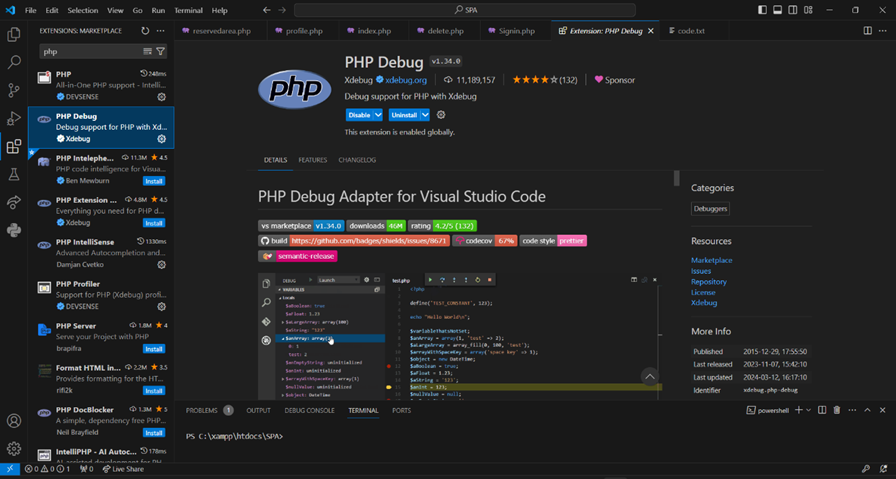Open settings gear beside Uninstall button
896x479 pixels.
coord(441,115)
